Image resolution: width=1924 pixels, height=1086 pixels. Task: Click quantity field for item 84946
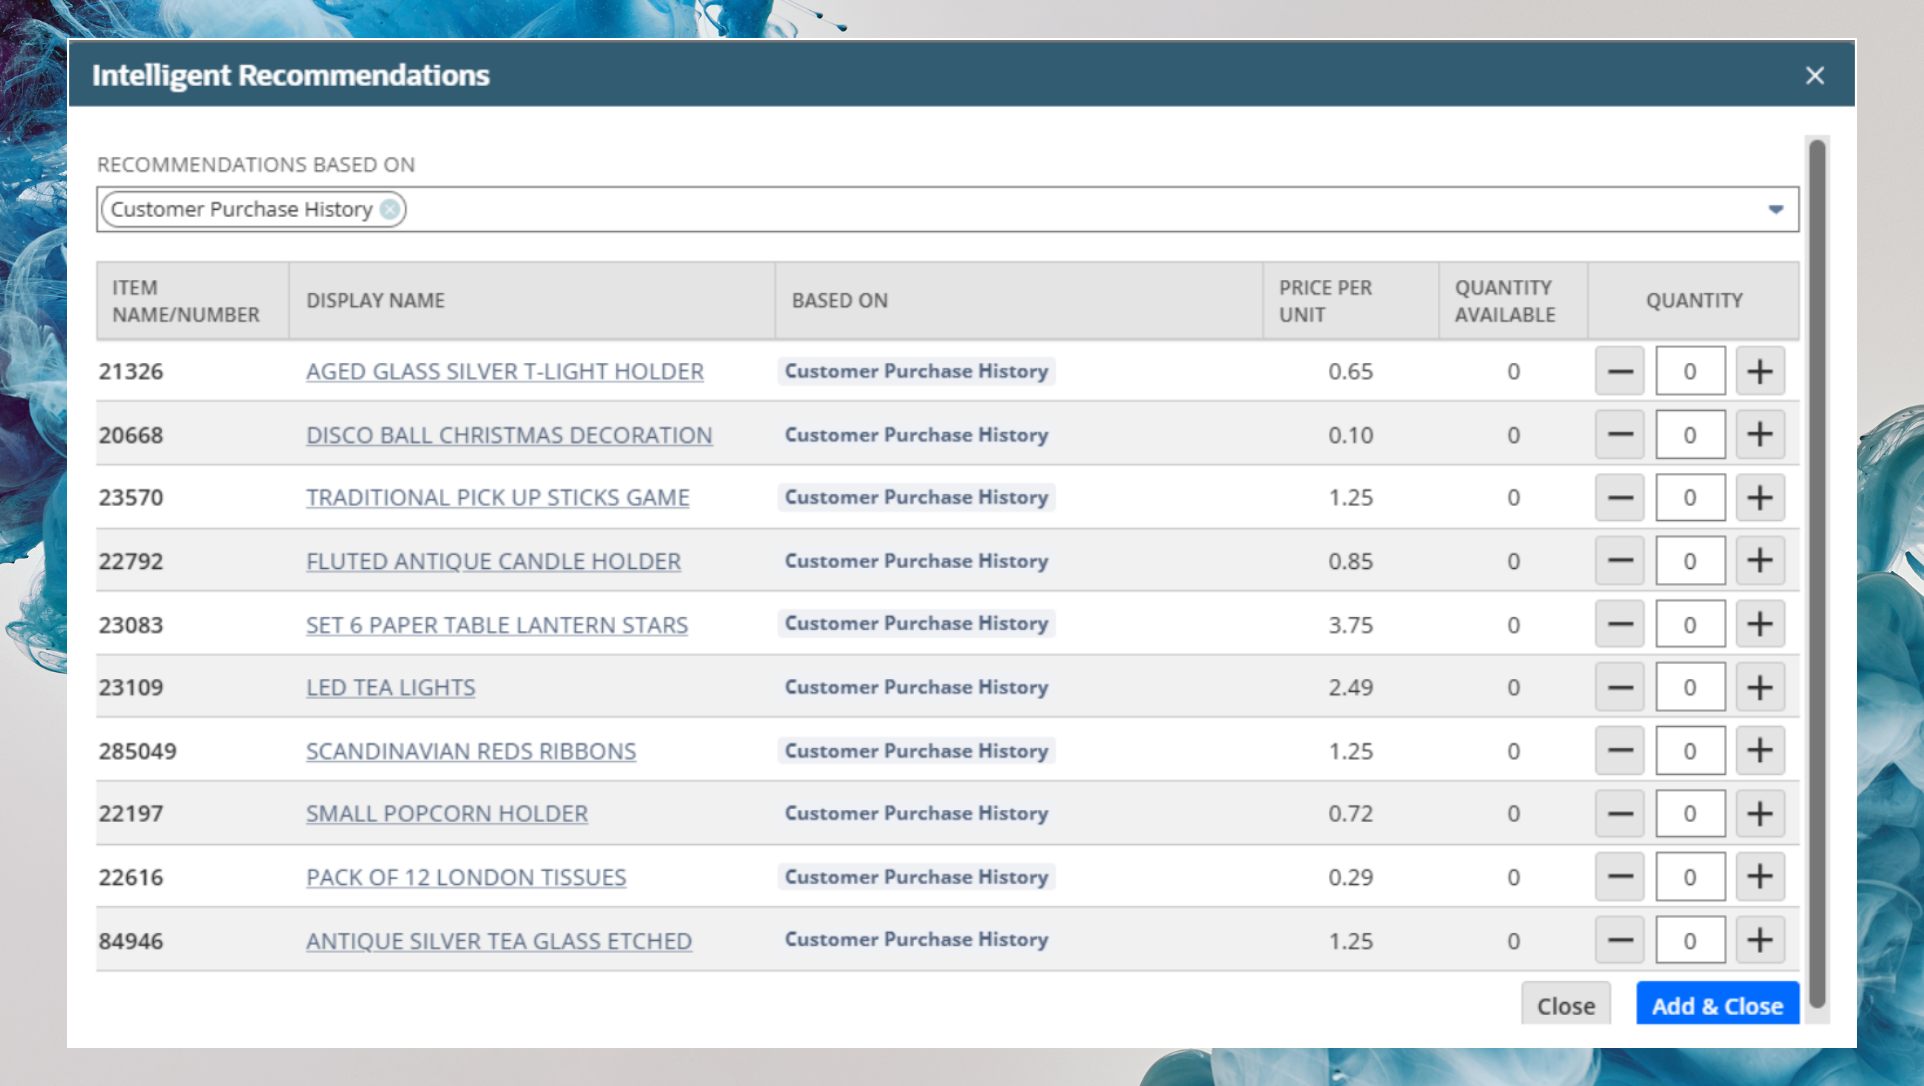point(1690,940)
